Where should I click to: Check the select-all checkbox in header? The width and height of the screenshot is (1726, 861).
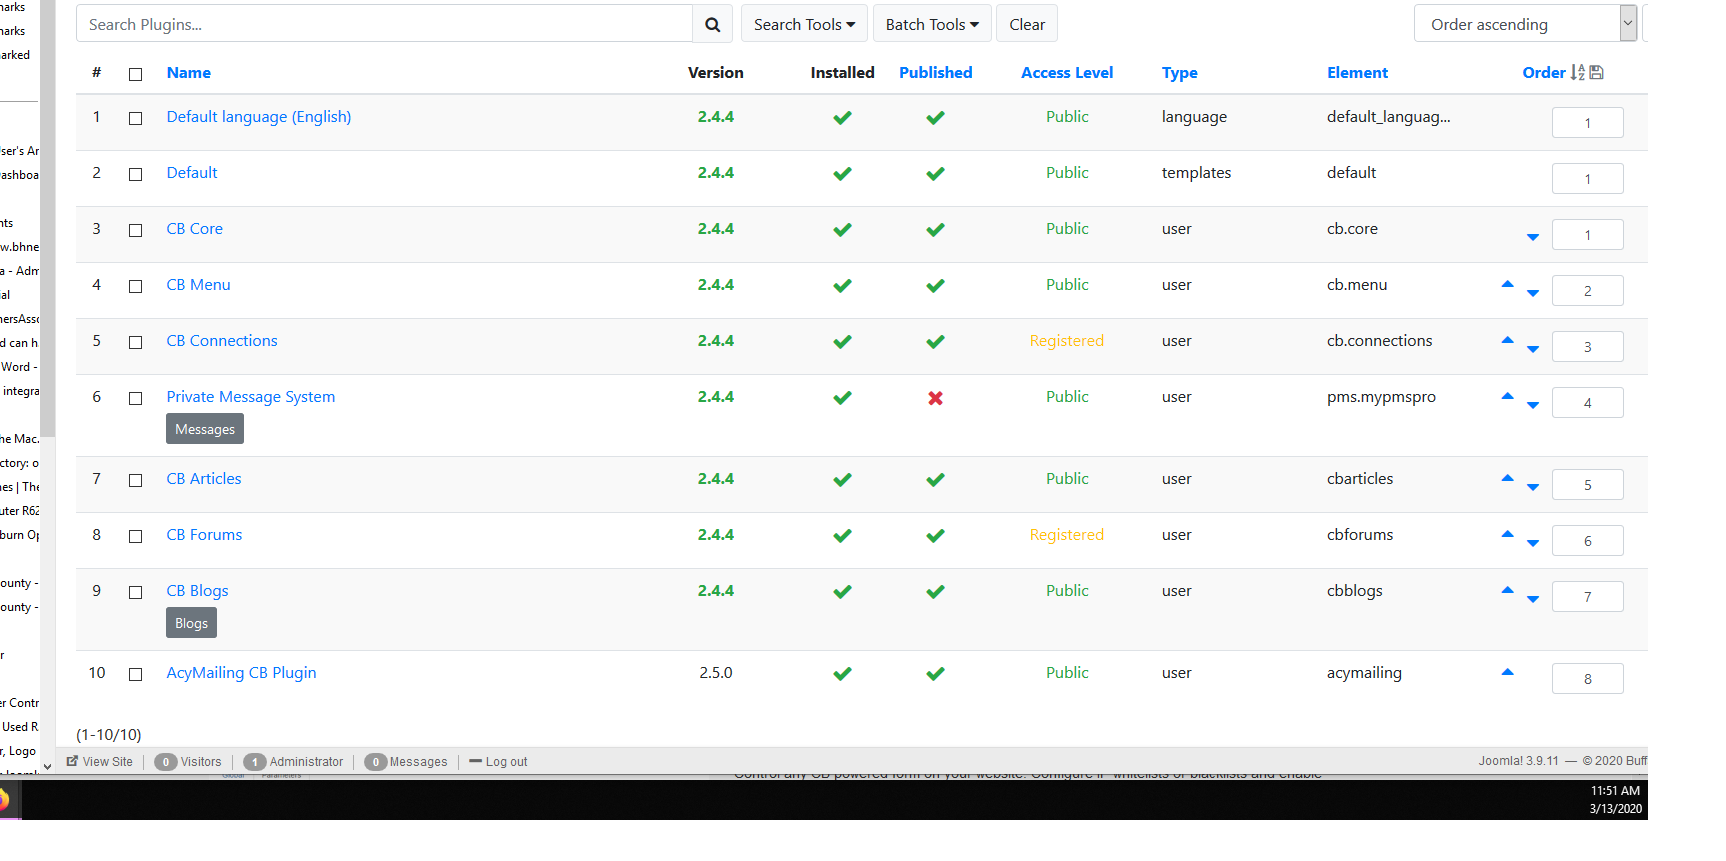coord(136,74)
